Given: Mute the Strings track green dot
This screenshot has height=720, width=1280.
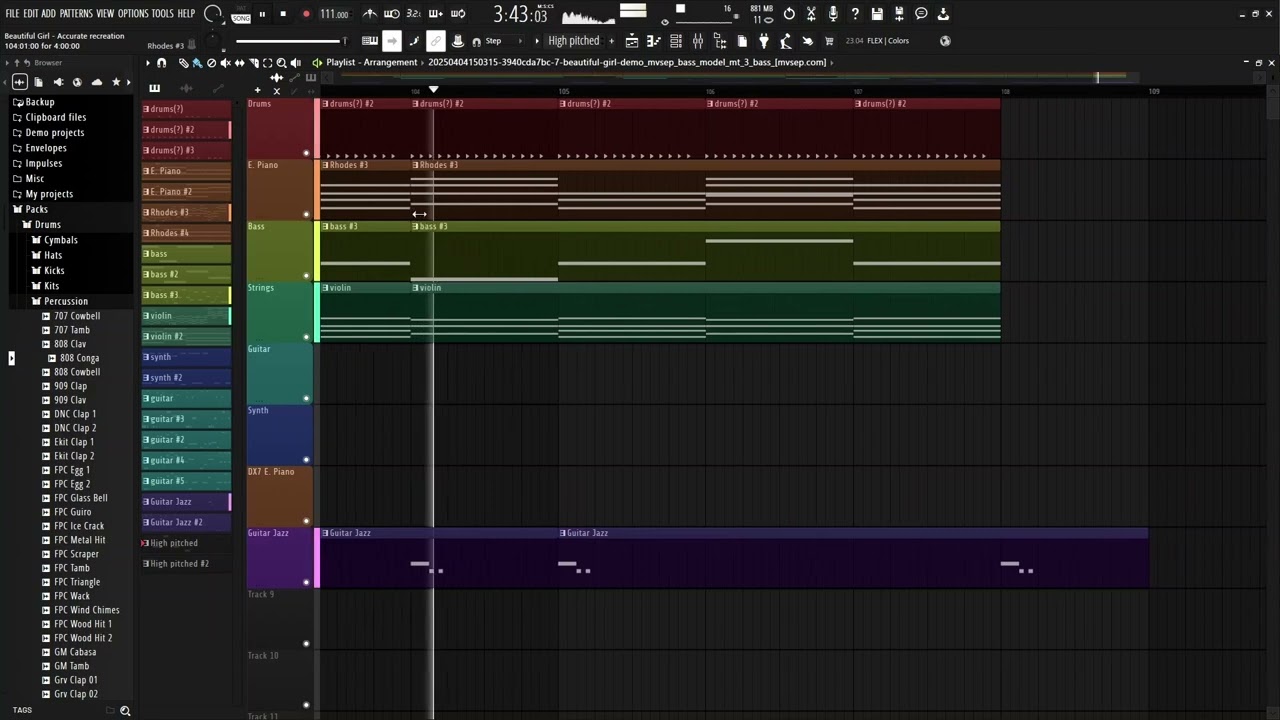Looking at the screenshot, I should tap(306, 337).
